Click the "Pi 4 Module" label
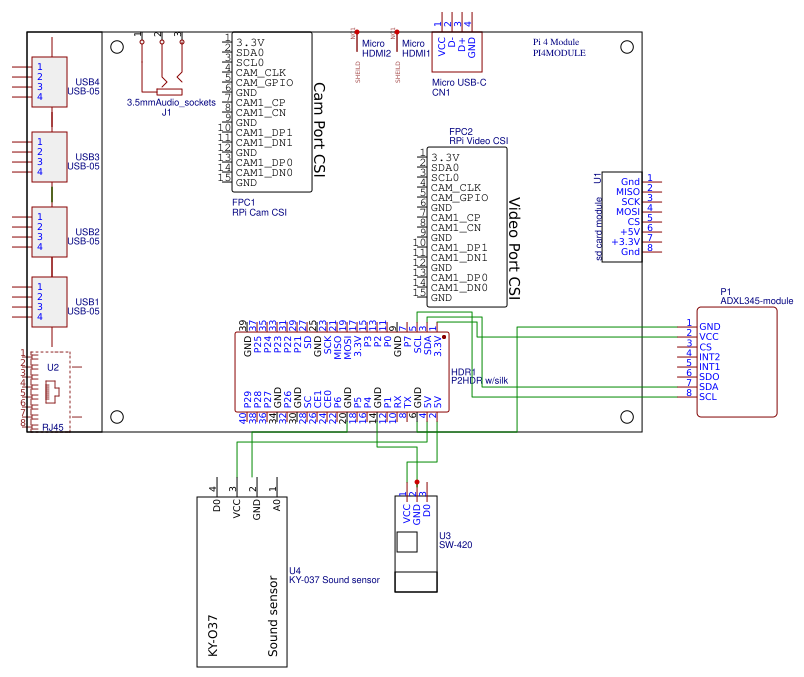804x677 pixels. click(x=556, y=42)
